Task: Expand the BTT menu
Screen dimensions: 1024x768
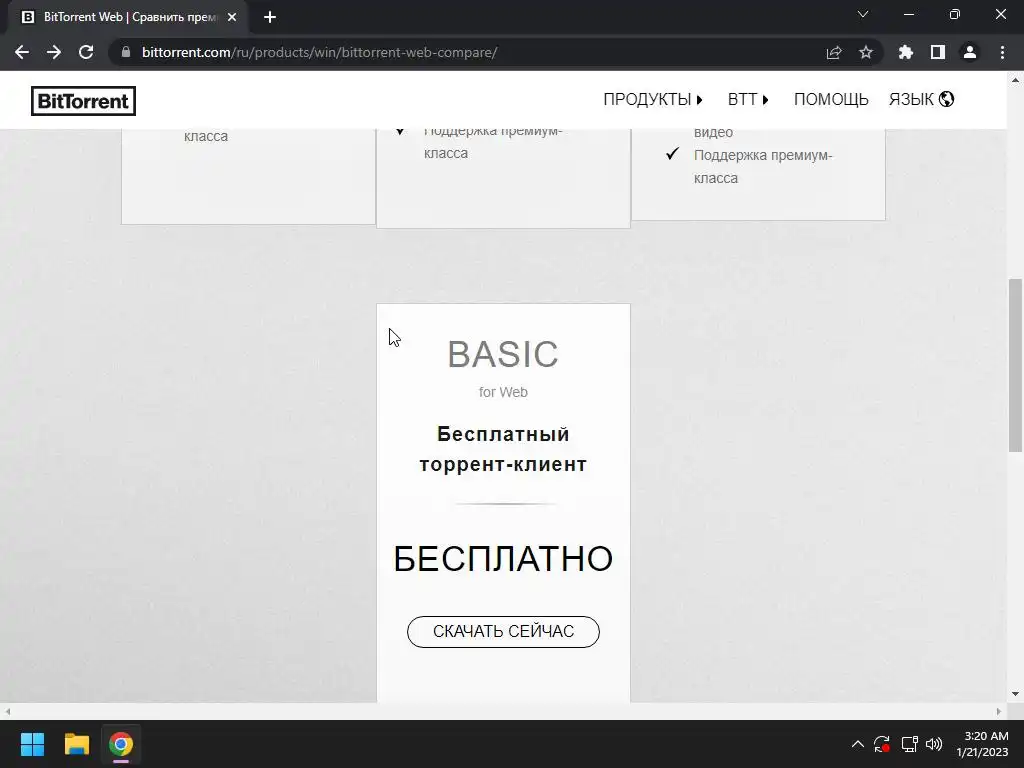Action: coord(748,99)
